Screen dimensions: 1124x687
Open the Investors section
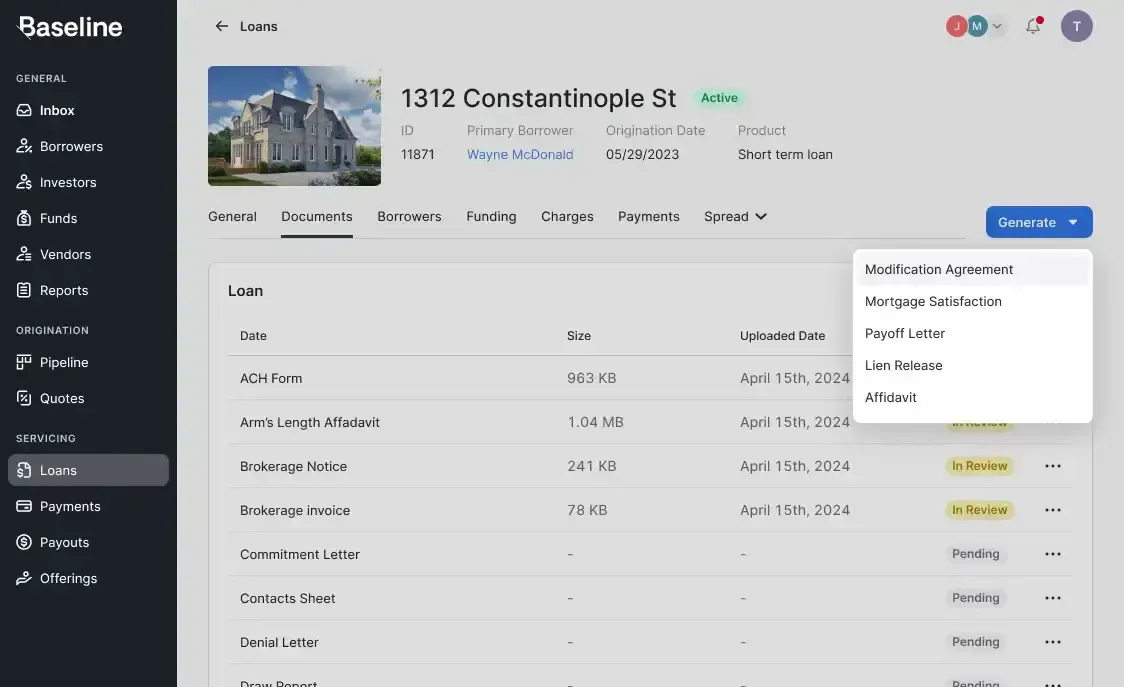[68, 182]
